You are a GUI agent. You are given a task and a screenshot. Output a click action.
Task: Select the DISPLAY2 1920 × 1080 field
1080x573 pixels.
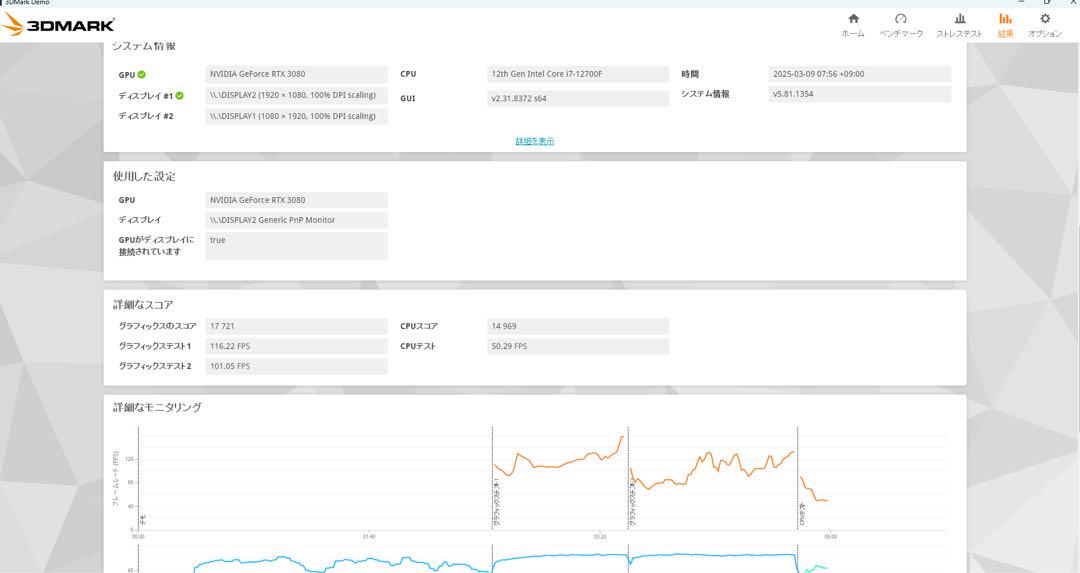[297, 95]
